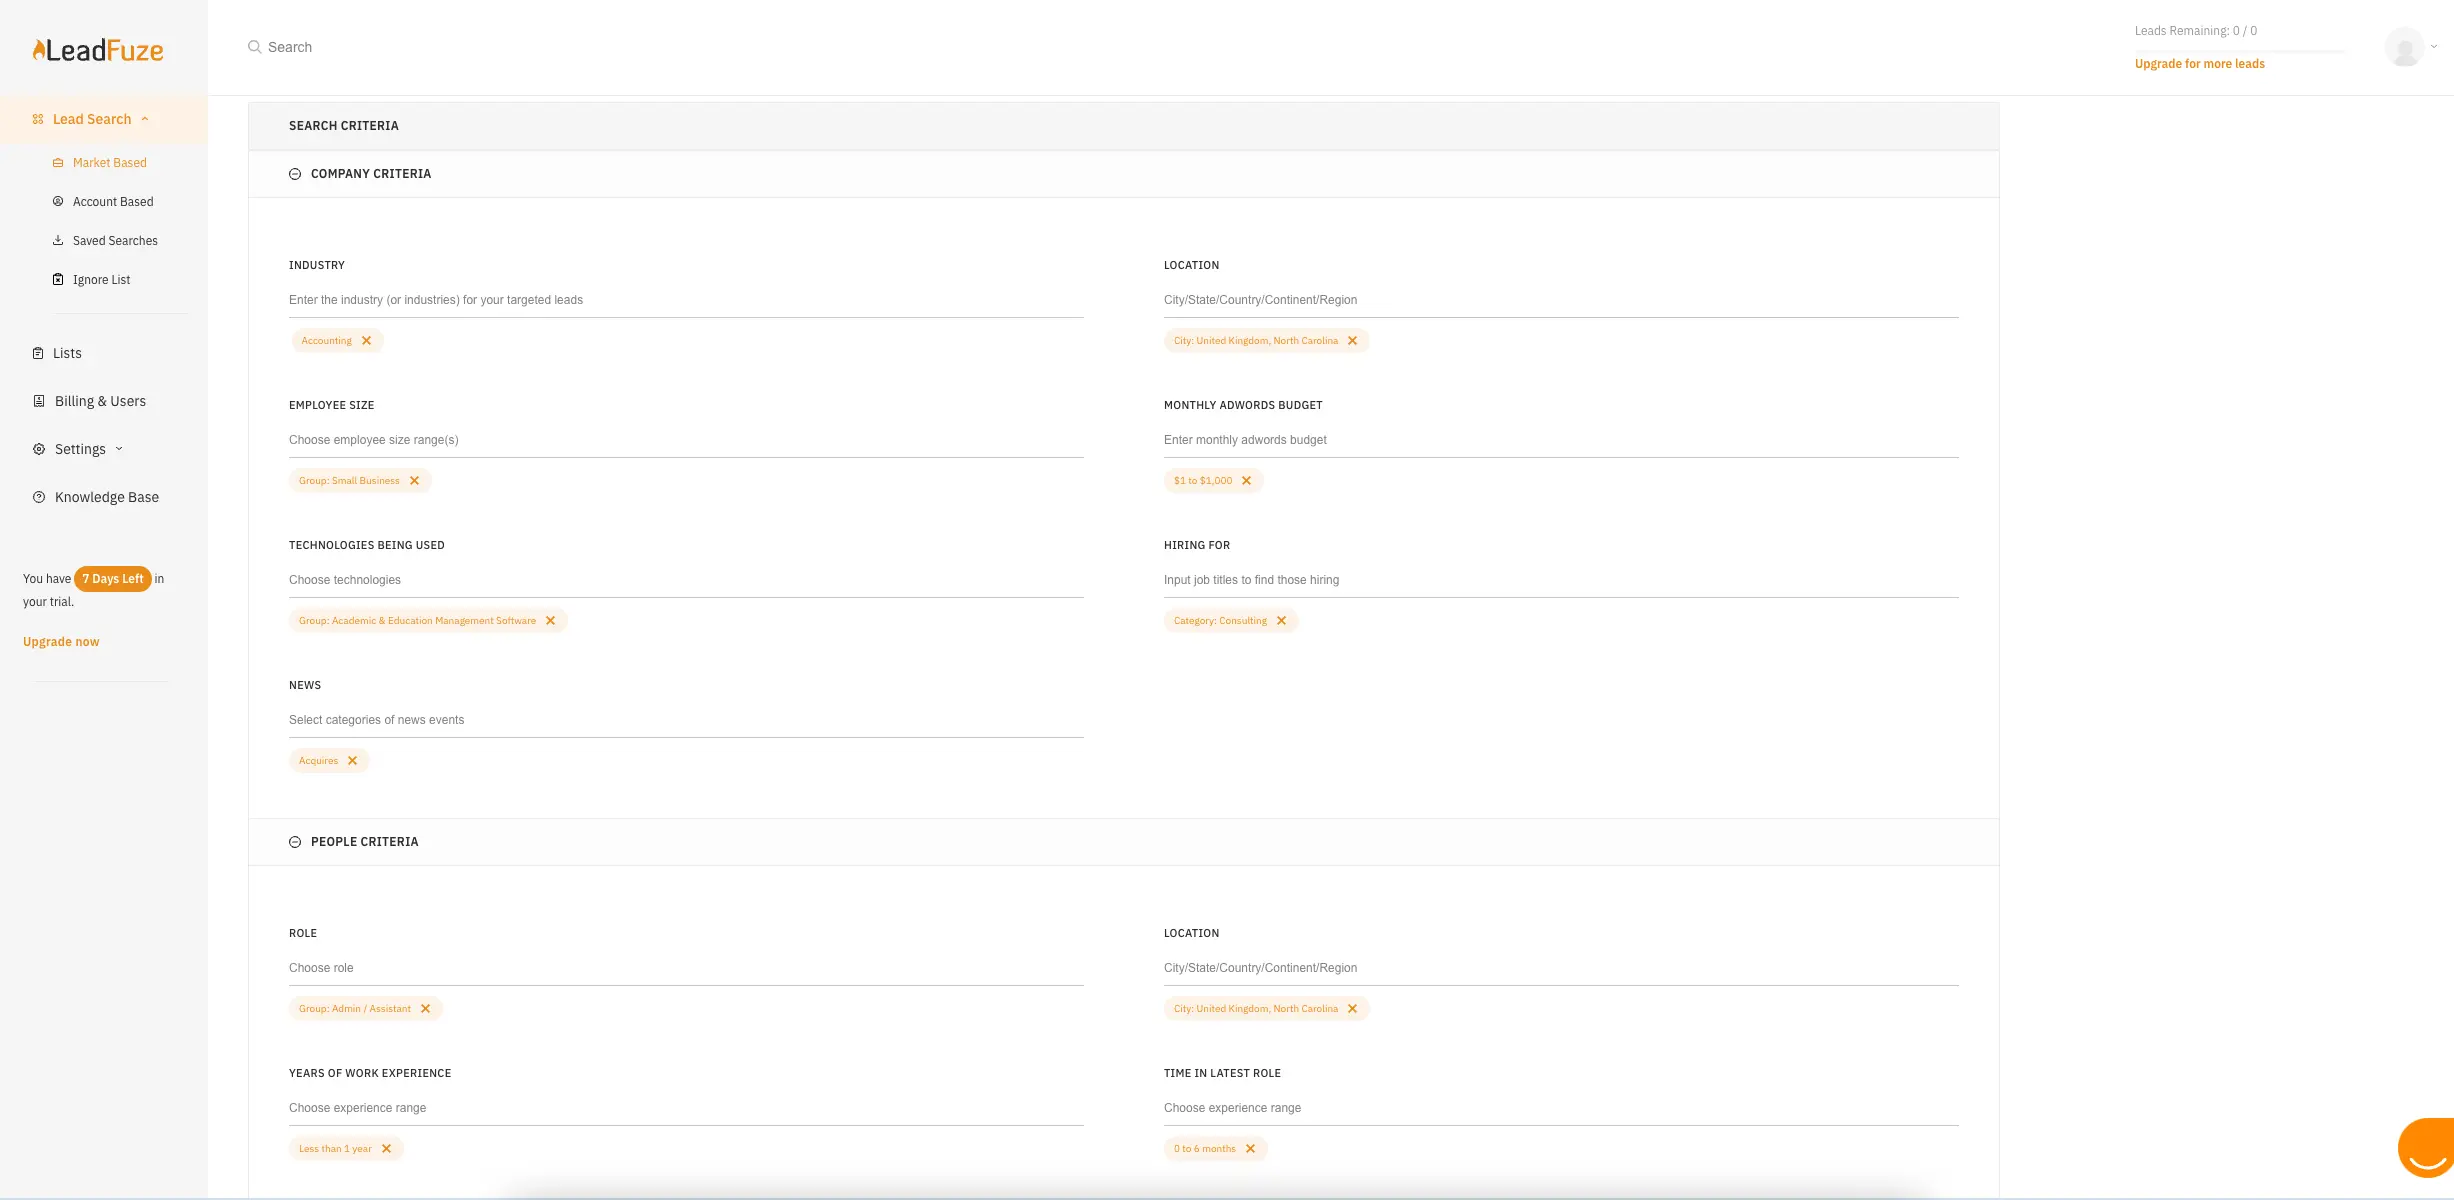Click the Leads Remaining progress bar
This screenshot has width=2454, height=1200.
click(2240, 49)
